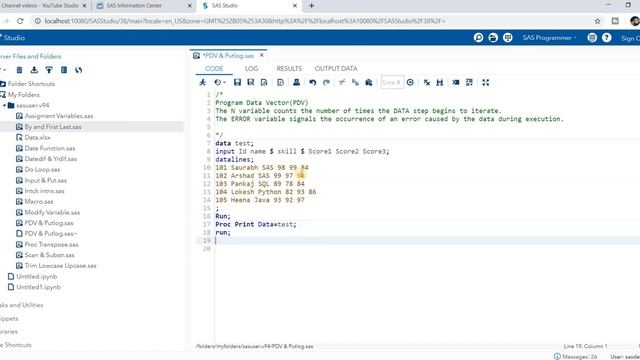Switch to the RESULTS tab
640x360 pixels.
coord(289,69)
